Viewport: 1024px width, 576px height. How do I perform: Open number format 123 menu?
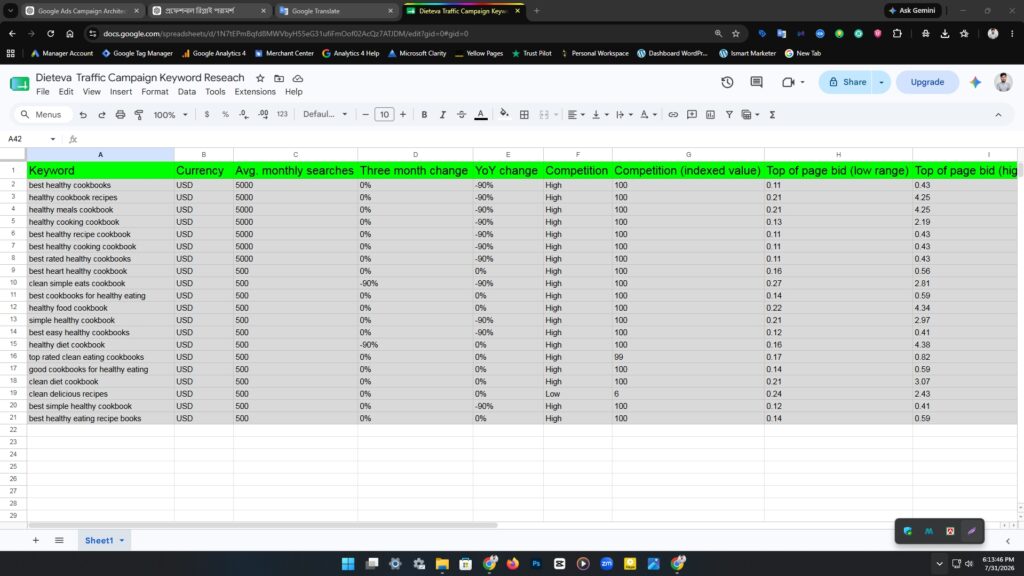tap(282, 114)
